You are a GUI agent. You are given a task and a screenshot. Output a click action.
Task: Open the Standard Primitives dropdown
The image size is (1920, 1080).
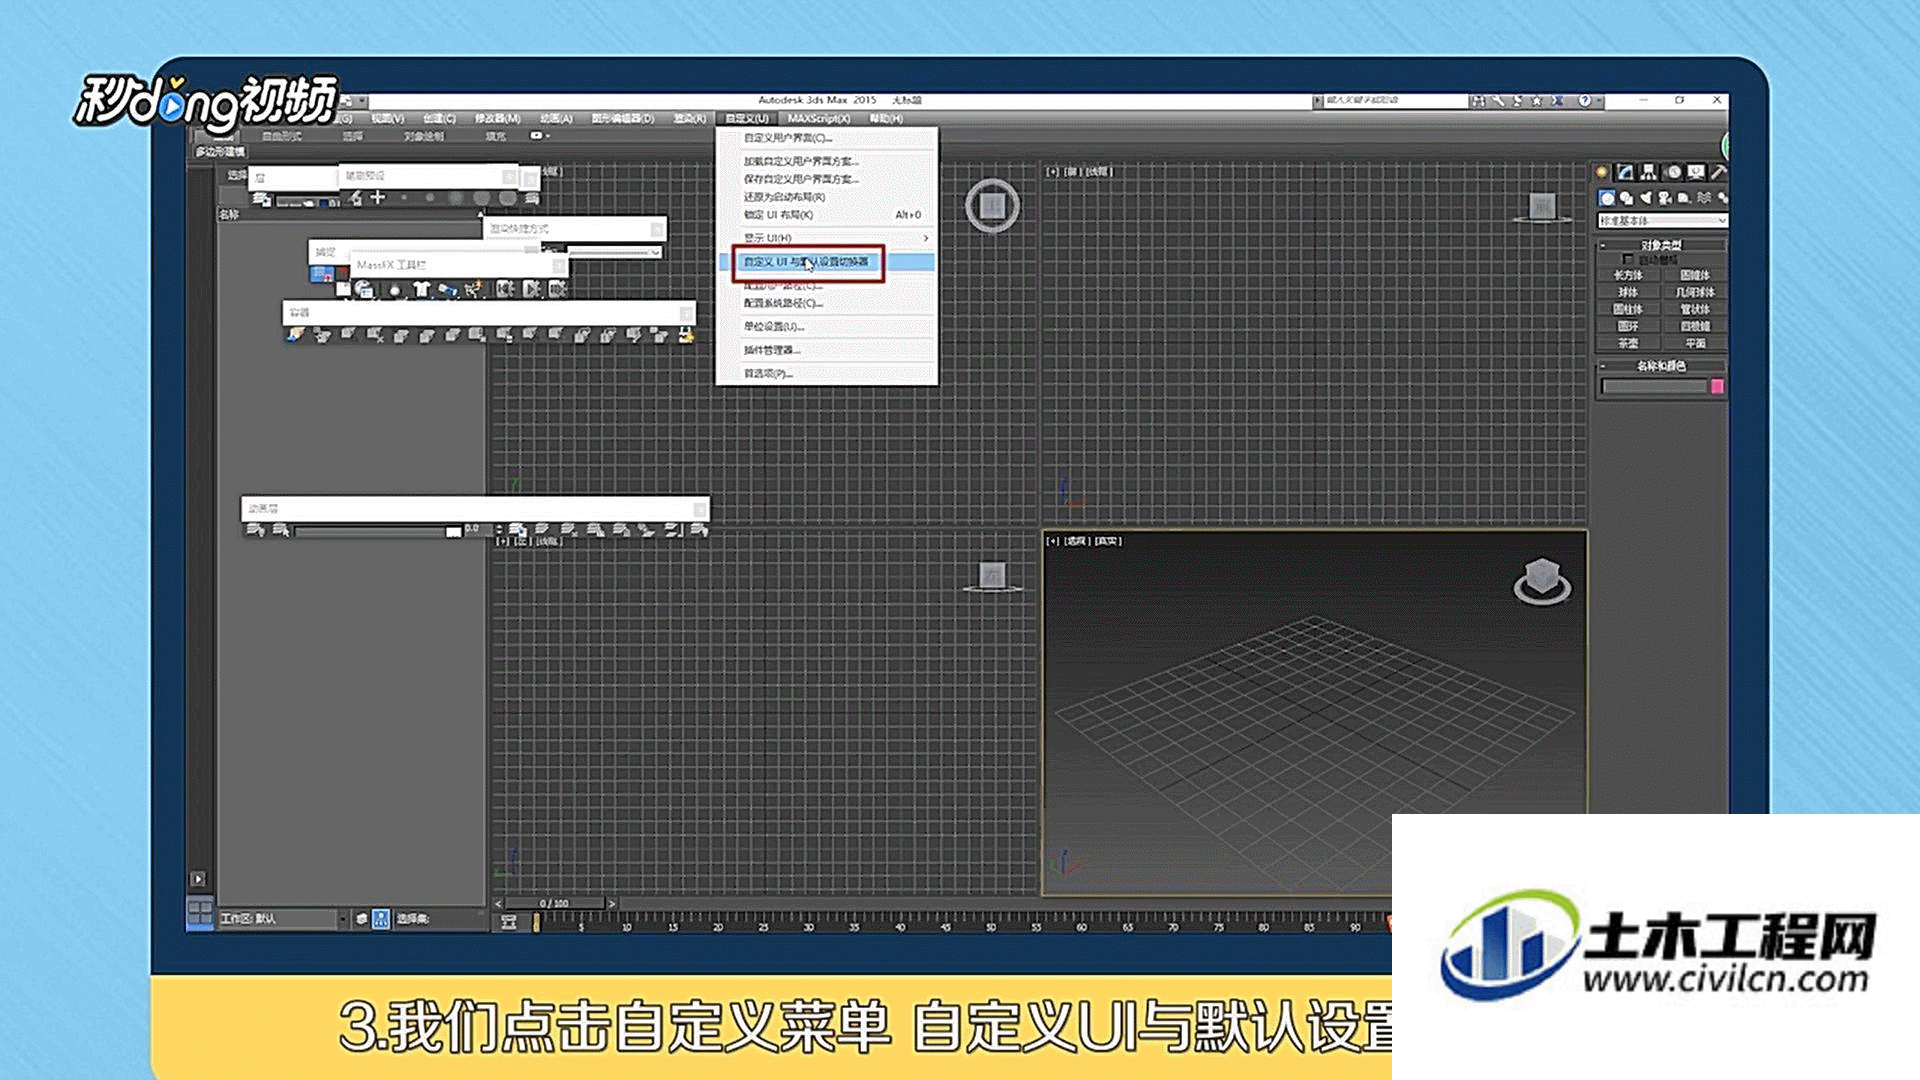(1662, 221)
